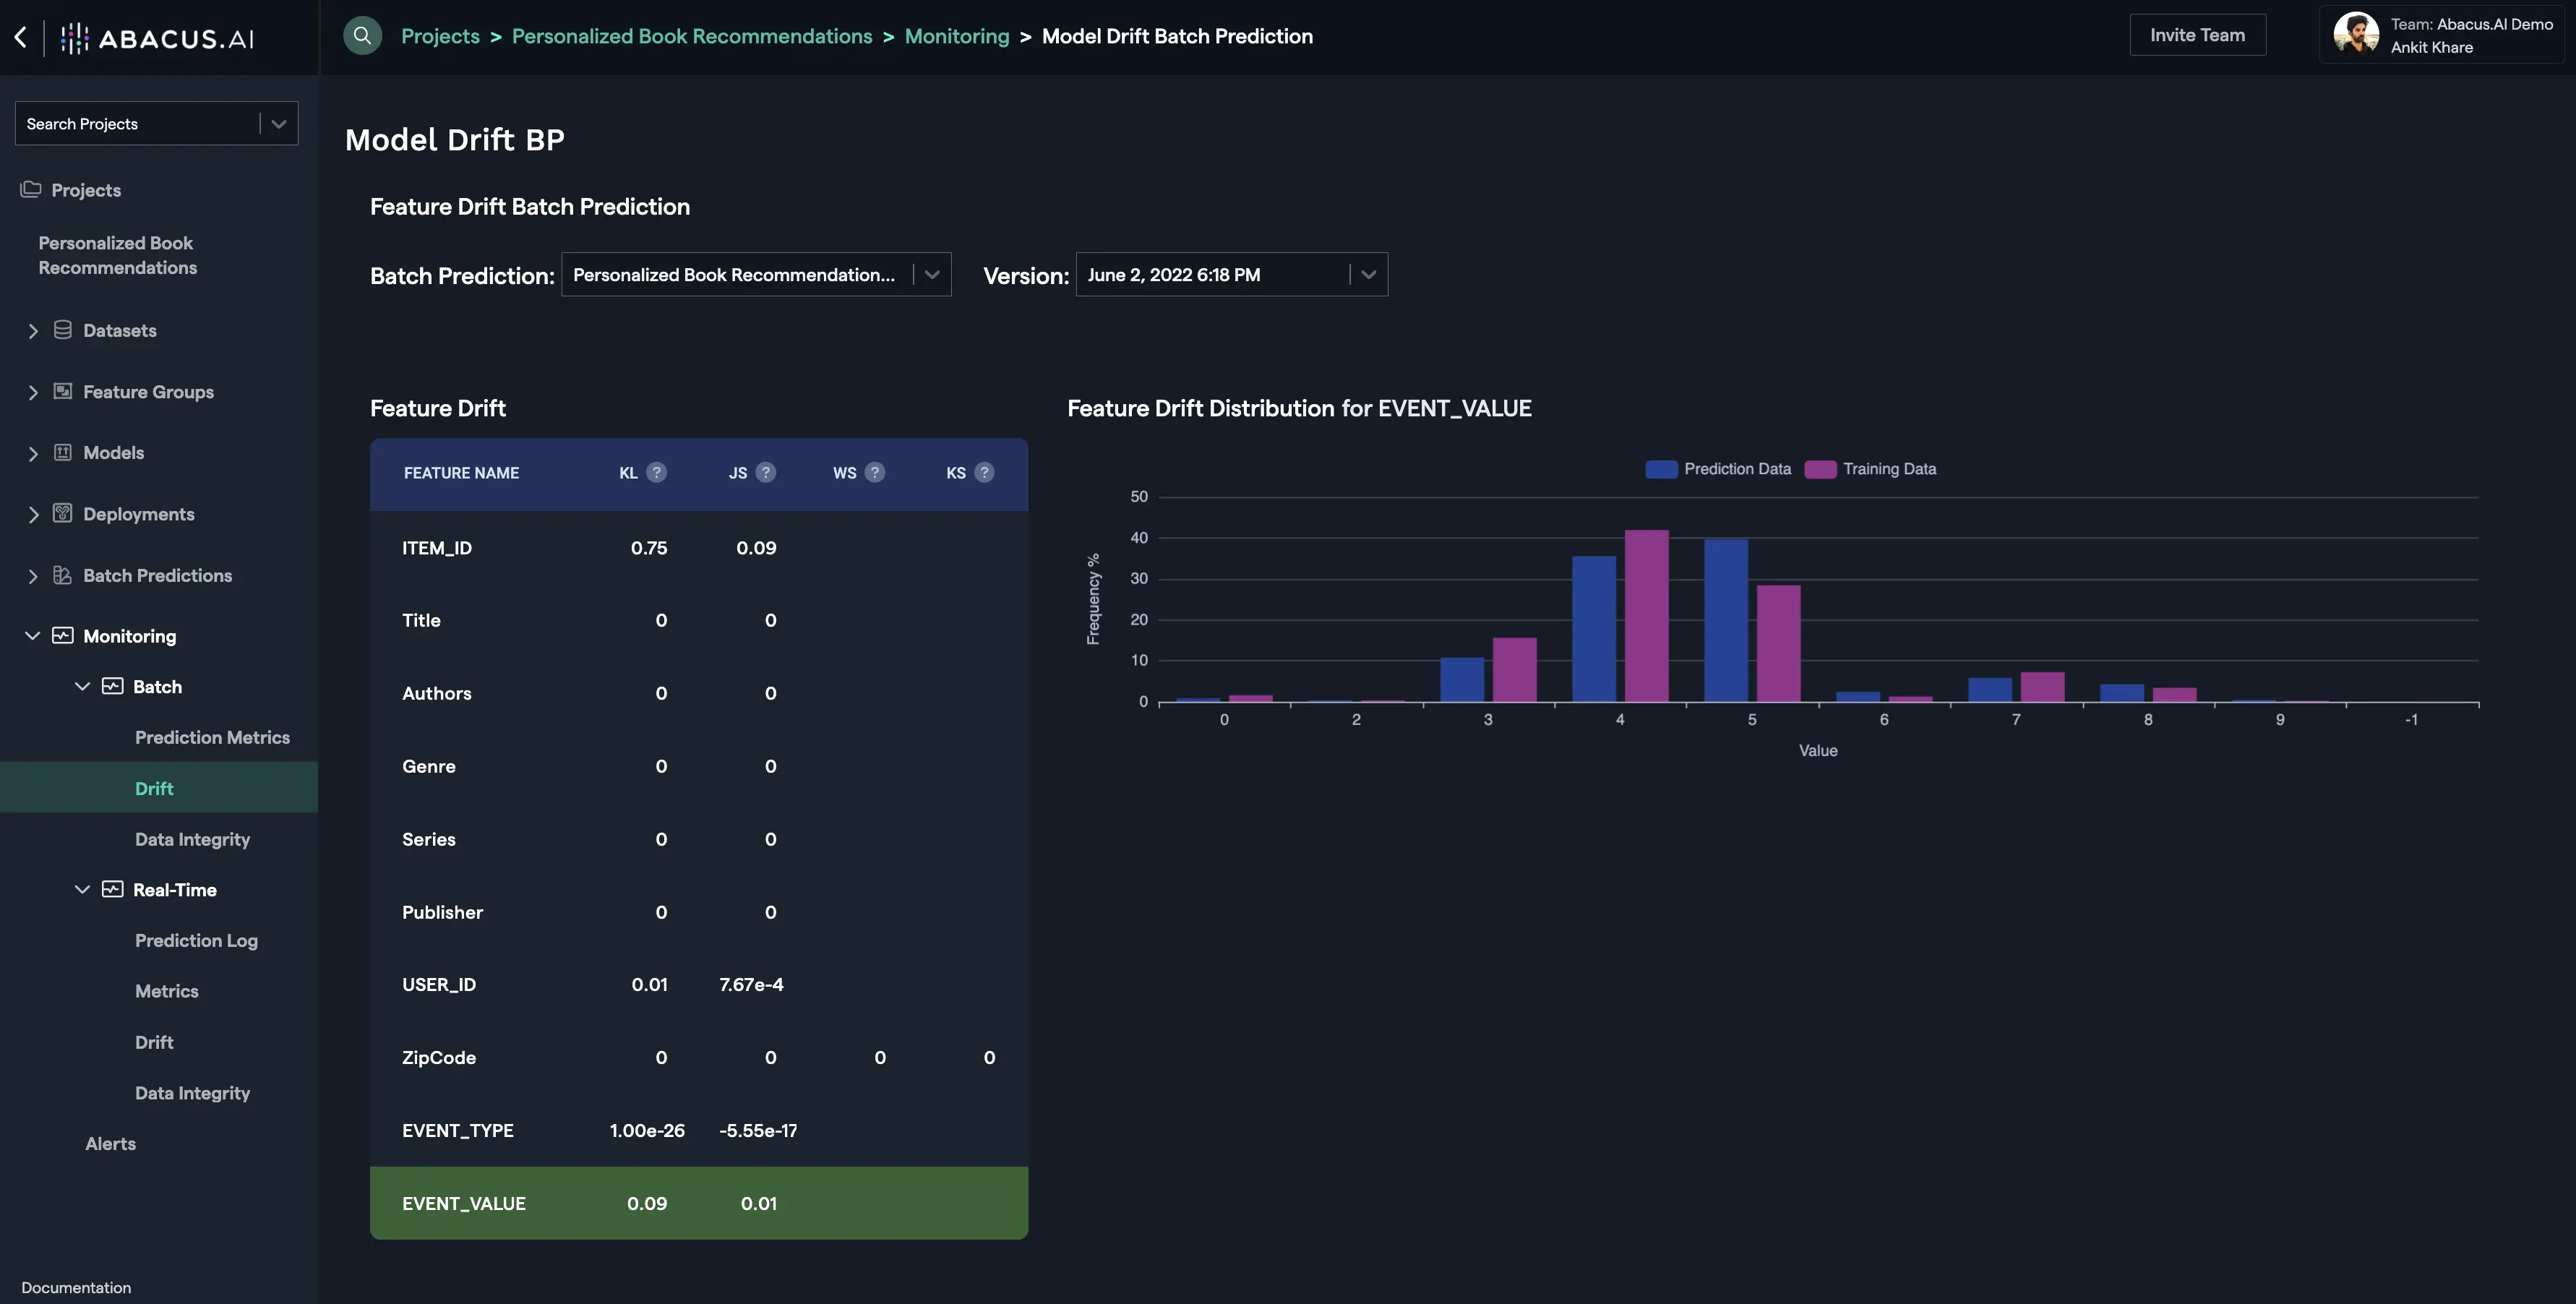Open the Documentation link
Viewport: 2576px width, 1304px height.
tap(76, 1287)
